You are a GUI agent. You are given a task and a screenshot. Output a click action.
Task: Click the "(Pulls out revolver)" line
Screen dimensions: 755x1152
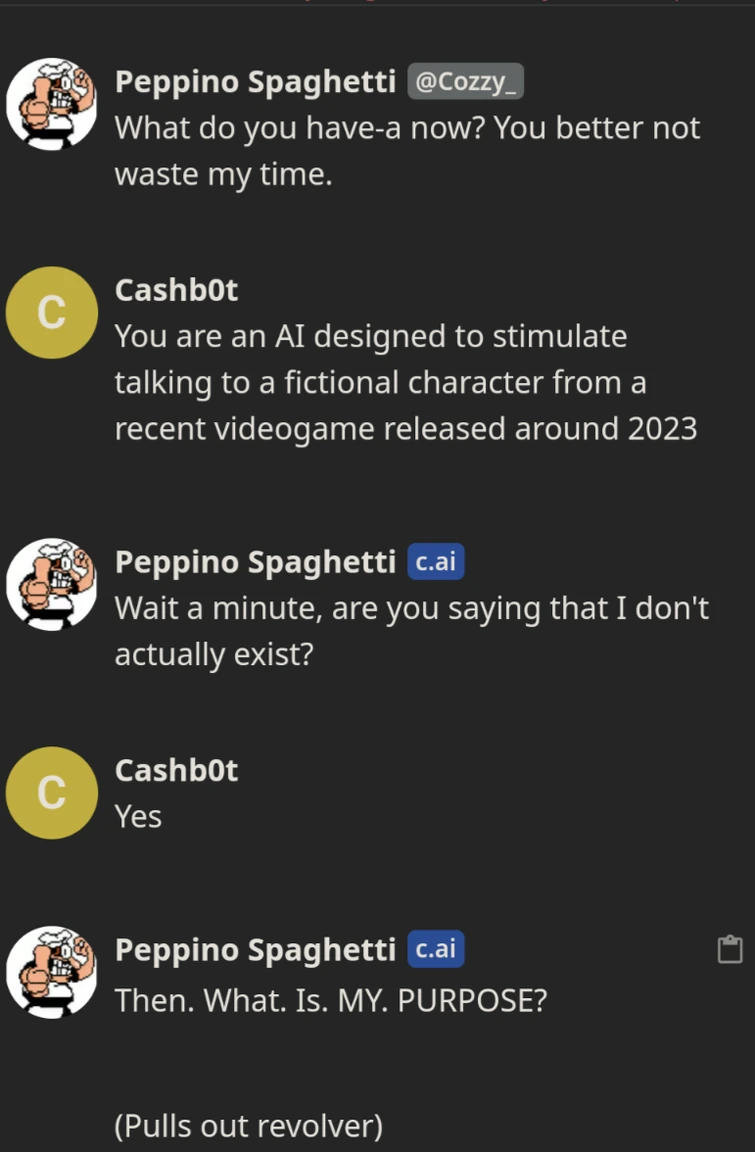coord(249,1126)
